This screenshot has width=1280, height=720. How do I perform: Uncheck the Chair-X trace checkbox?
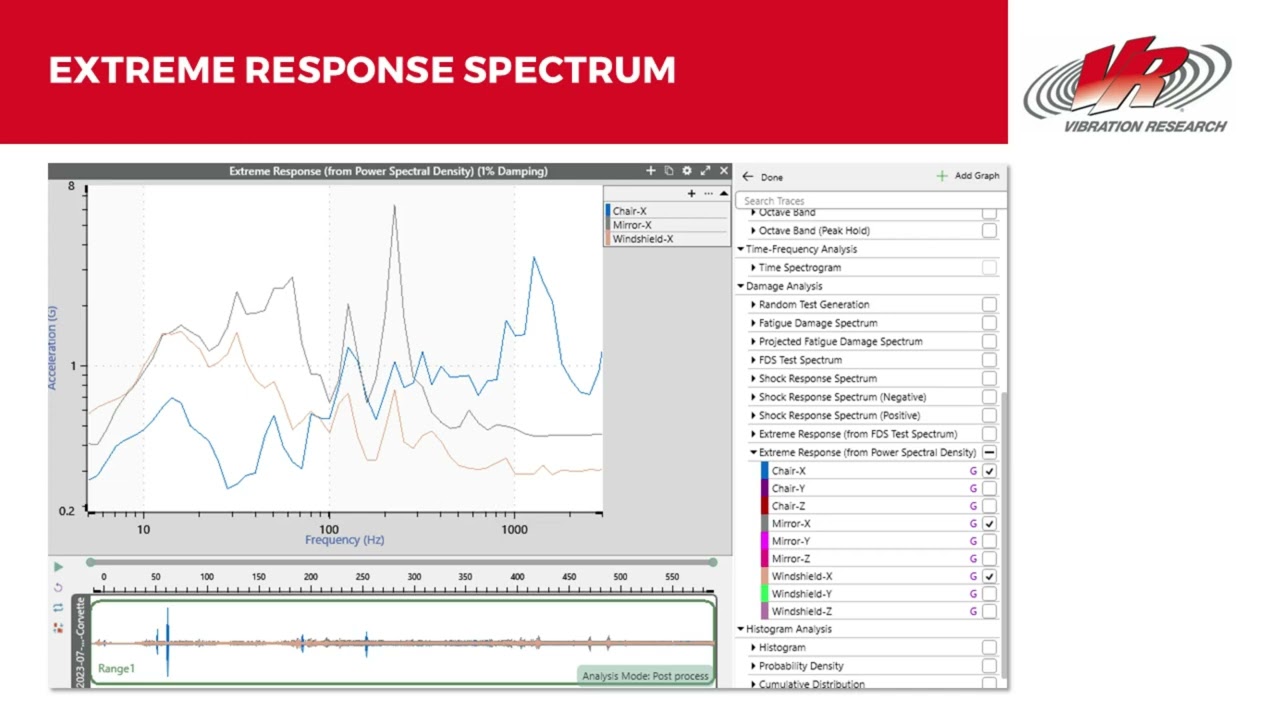(x=989, y=471)
